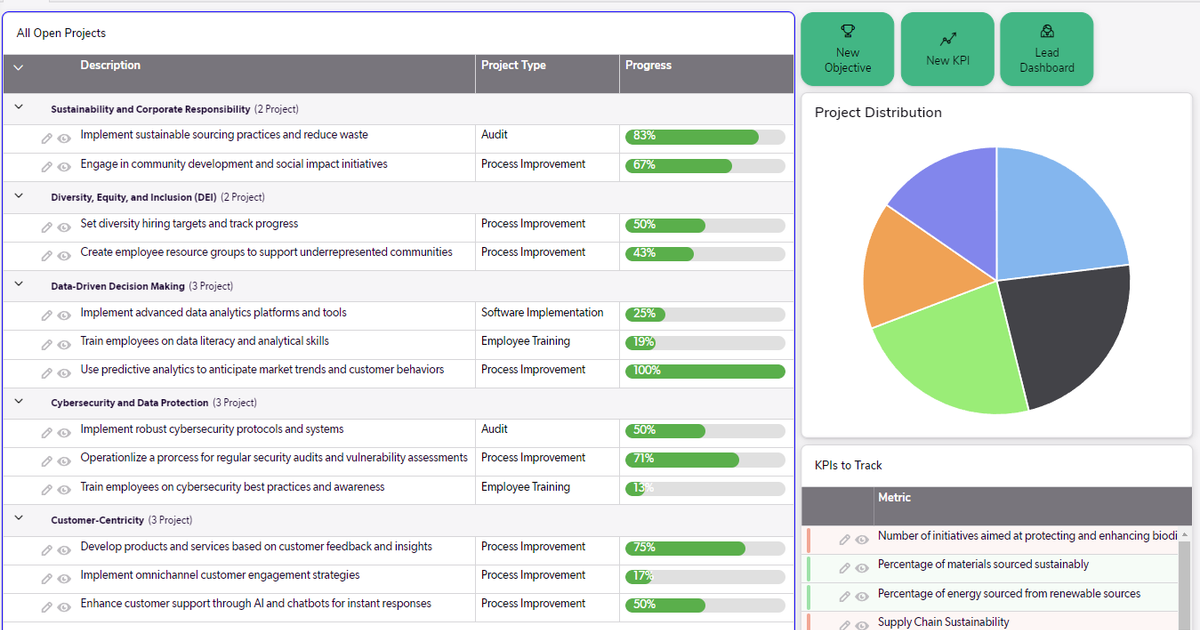
Task: Collapse Data-Driven Decision Making group
Action: coord(18,284)
